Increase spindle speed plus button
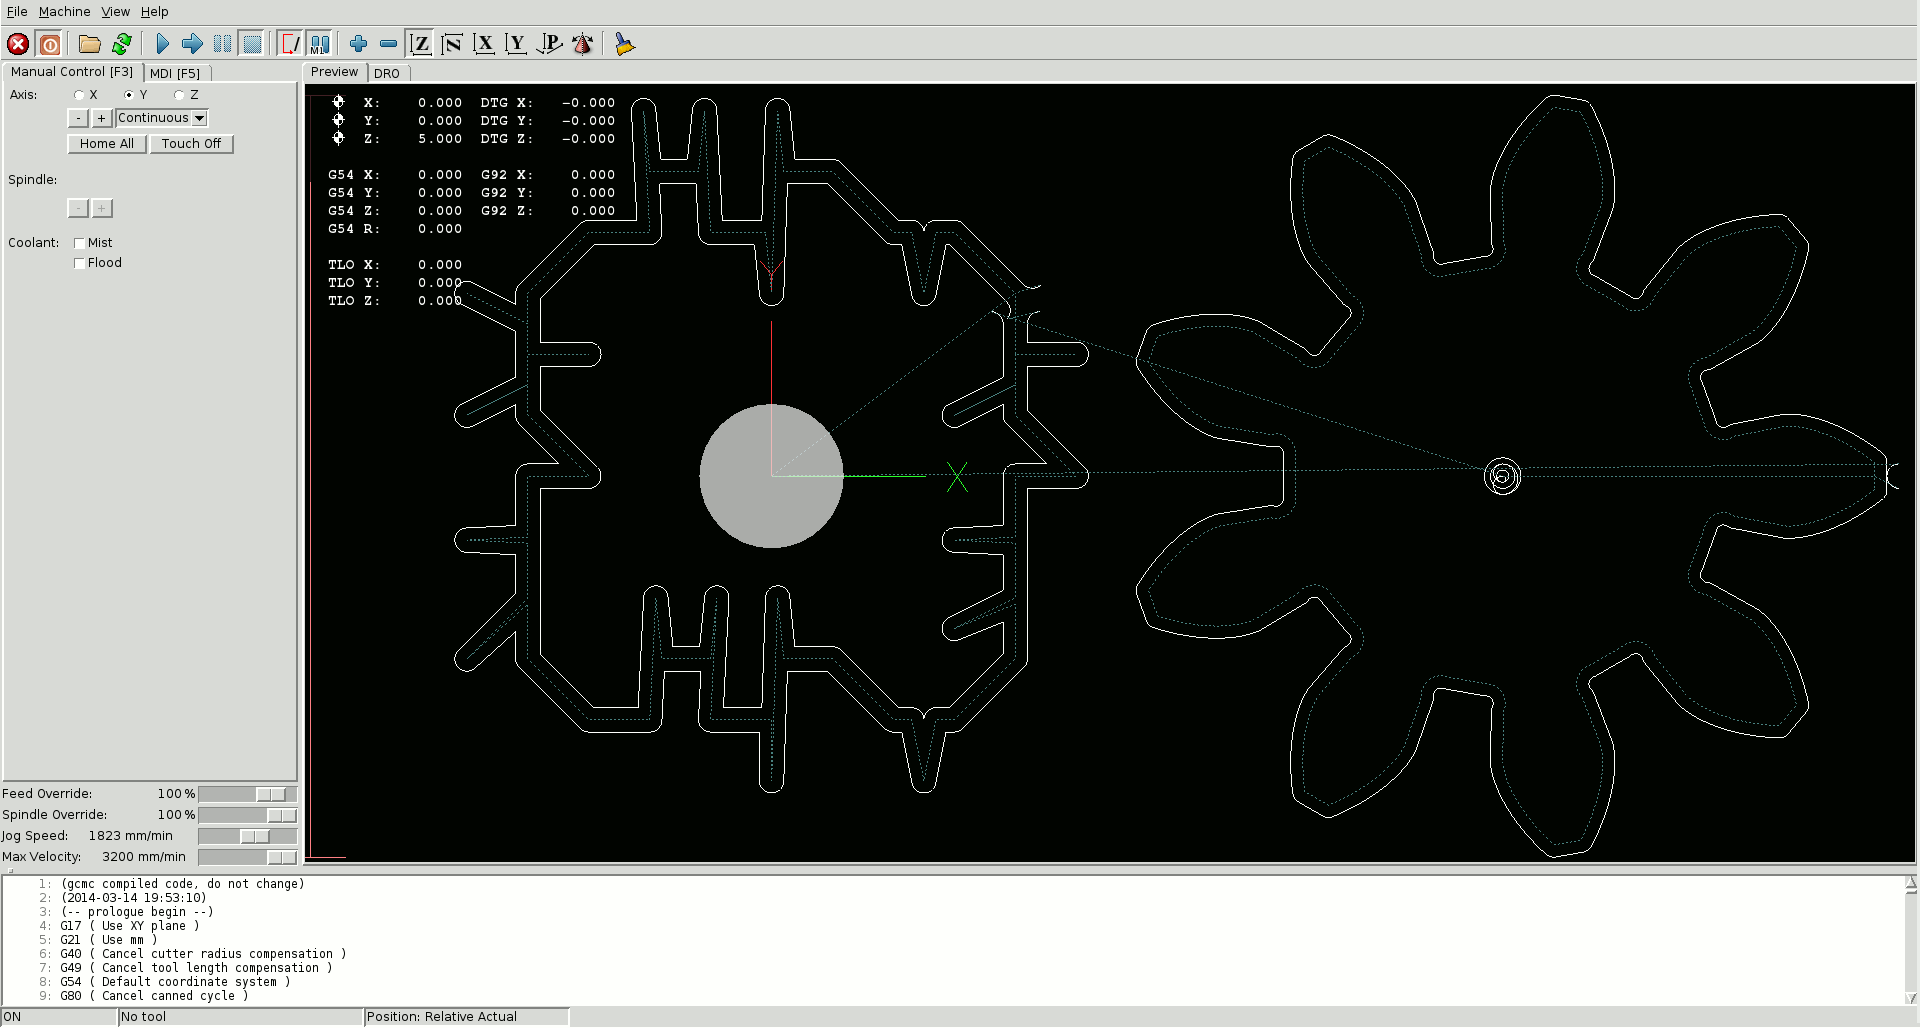 102,208
